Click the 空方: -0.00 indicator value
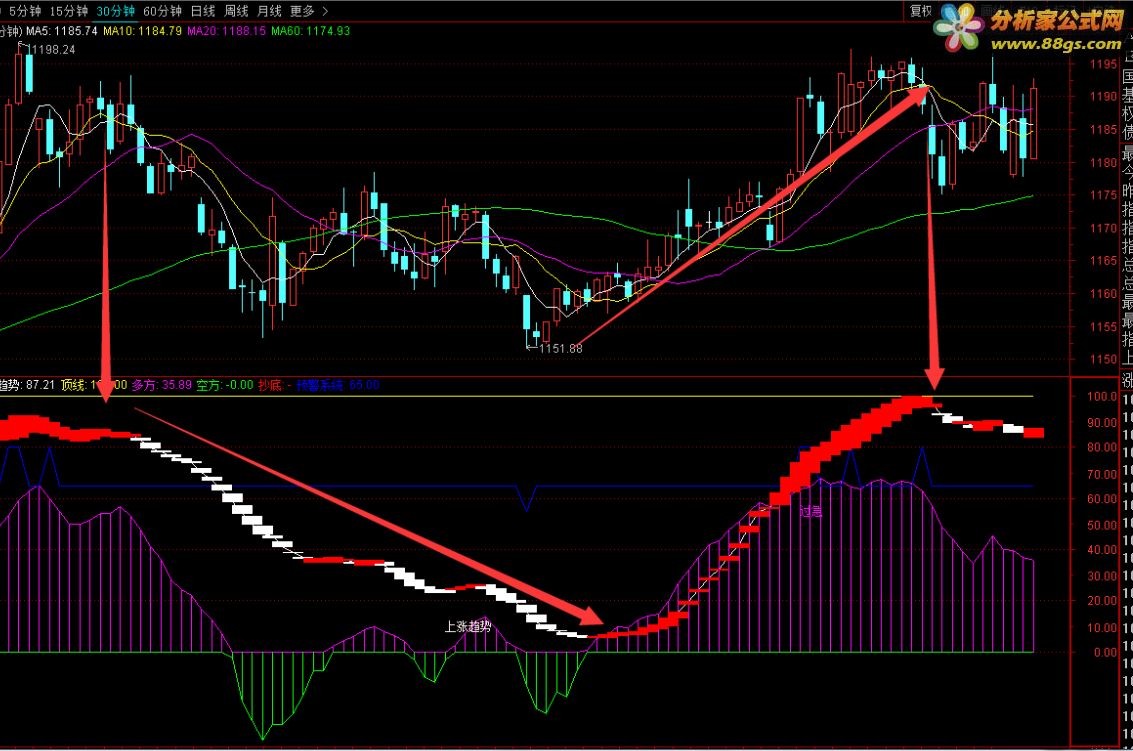 (x=225, y=385)
